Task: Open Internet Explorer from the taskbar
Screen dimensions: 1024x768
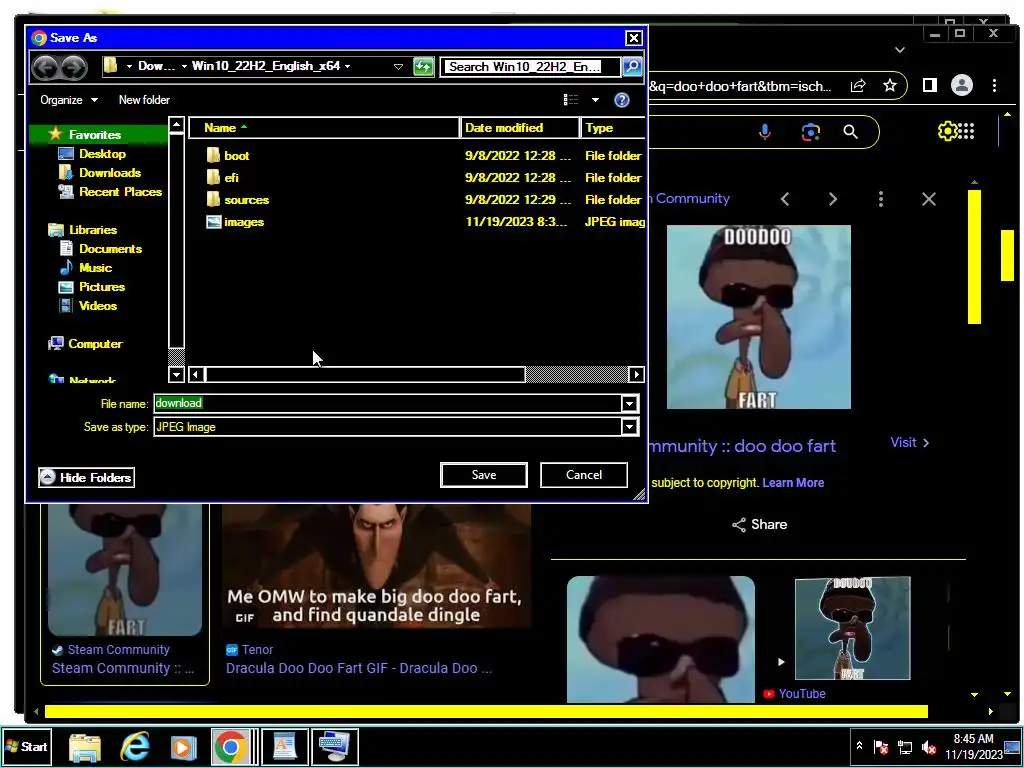Action: pyautogui.click(x=135, y=746)
